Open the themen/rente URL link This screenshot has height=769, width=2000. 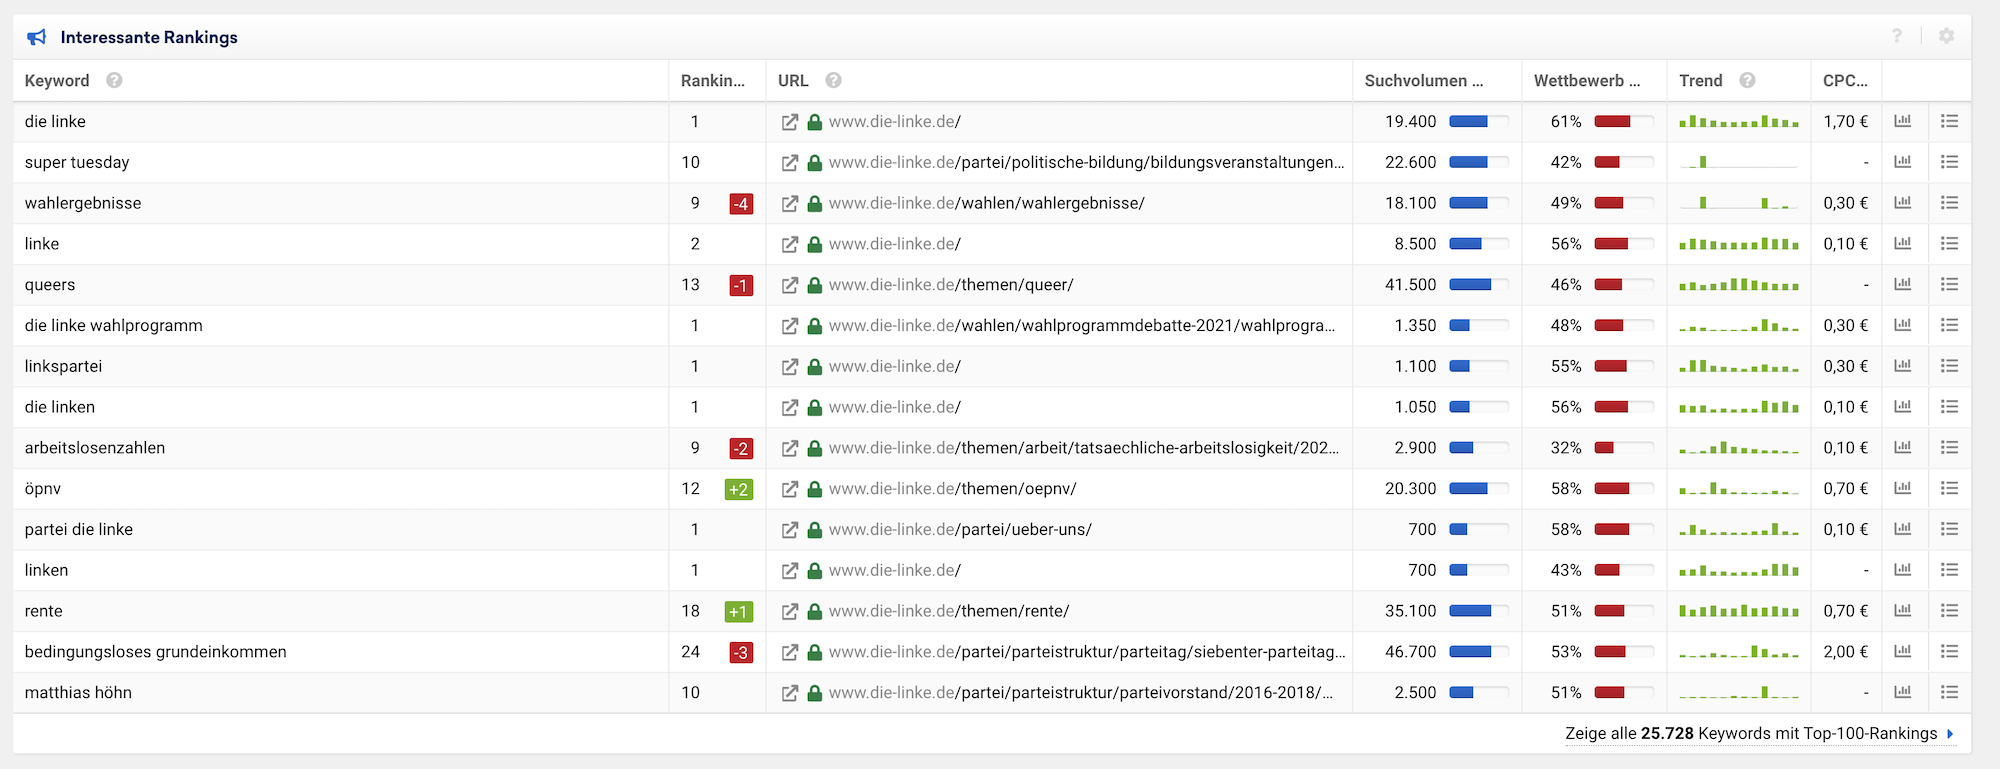pyautogui.click(x=949, y=611)
